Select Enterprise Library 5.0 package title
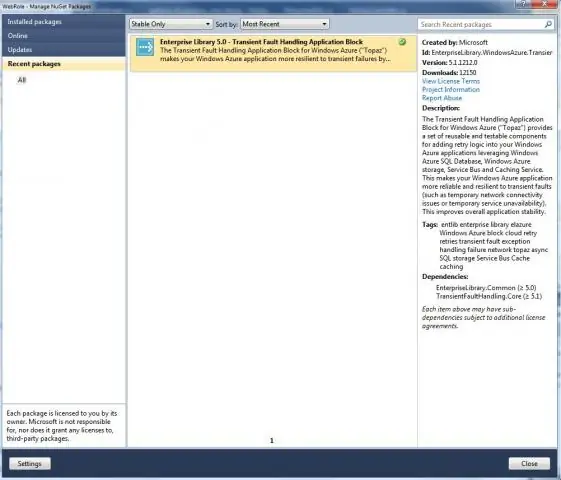This screenshot has height=480, width=561. pos(261,42)
